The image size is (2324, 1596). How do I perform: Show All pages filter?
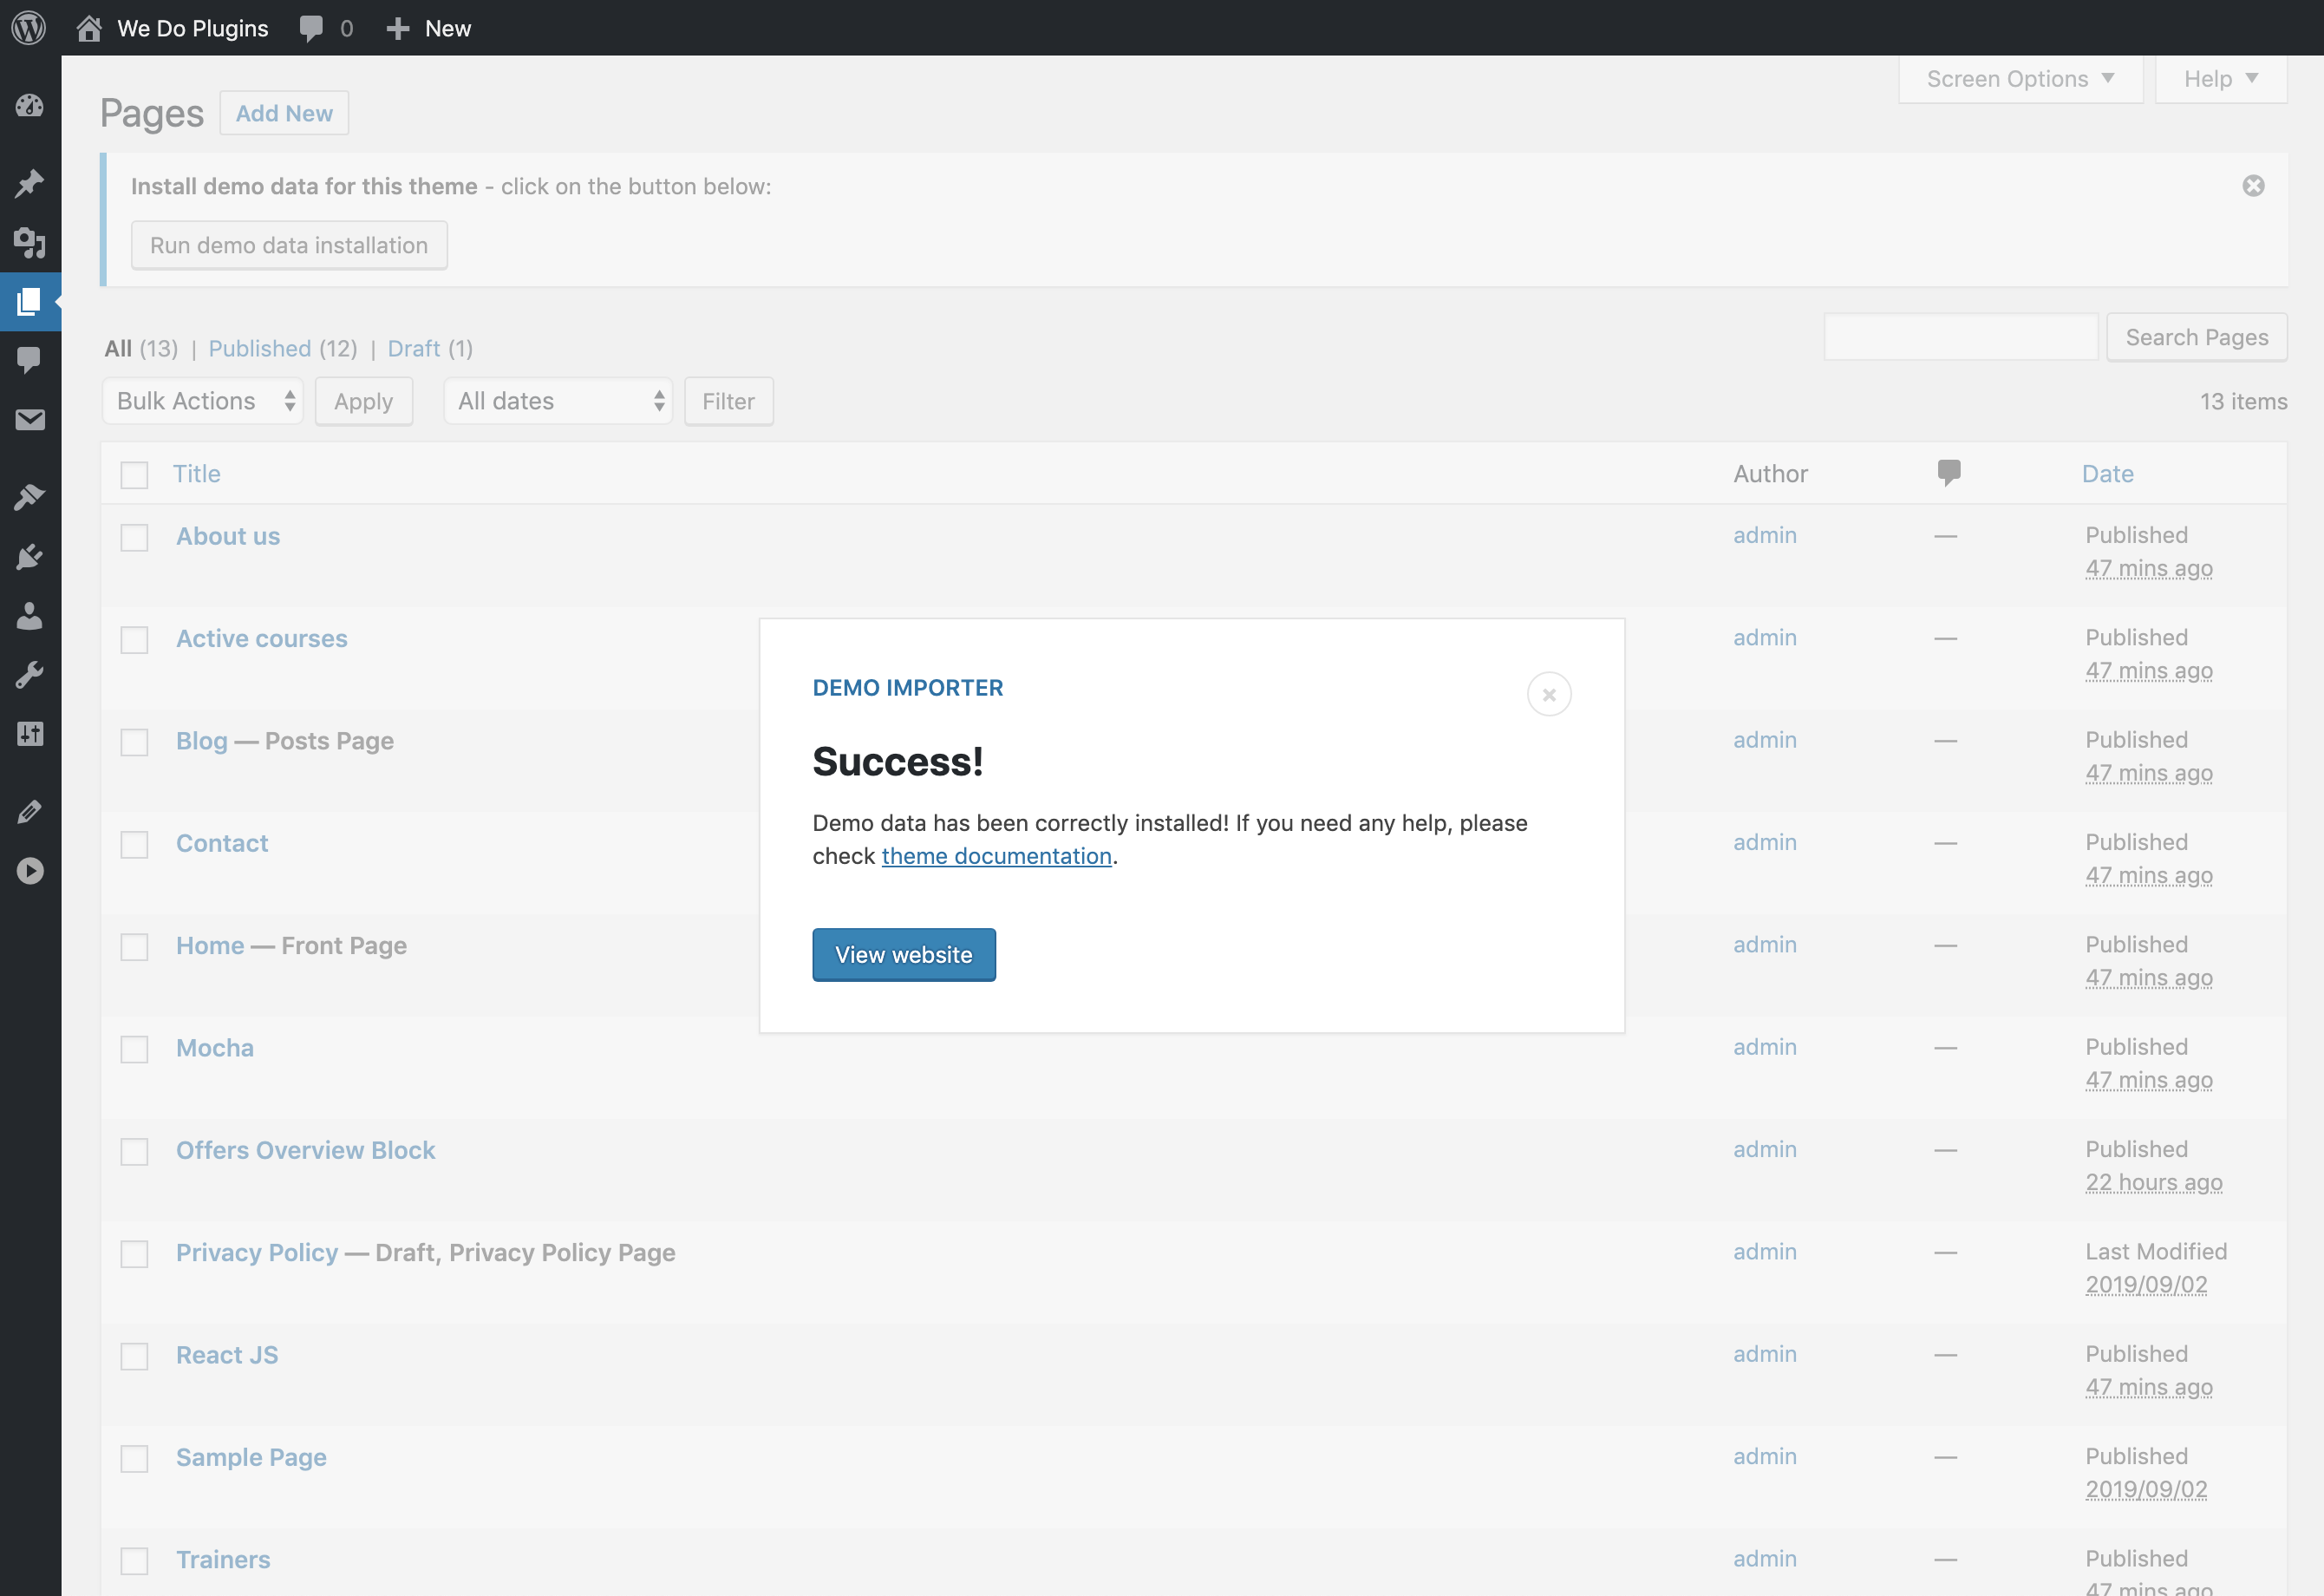click(118, 348)
